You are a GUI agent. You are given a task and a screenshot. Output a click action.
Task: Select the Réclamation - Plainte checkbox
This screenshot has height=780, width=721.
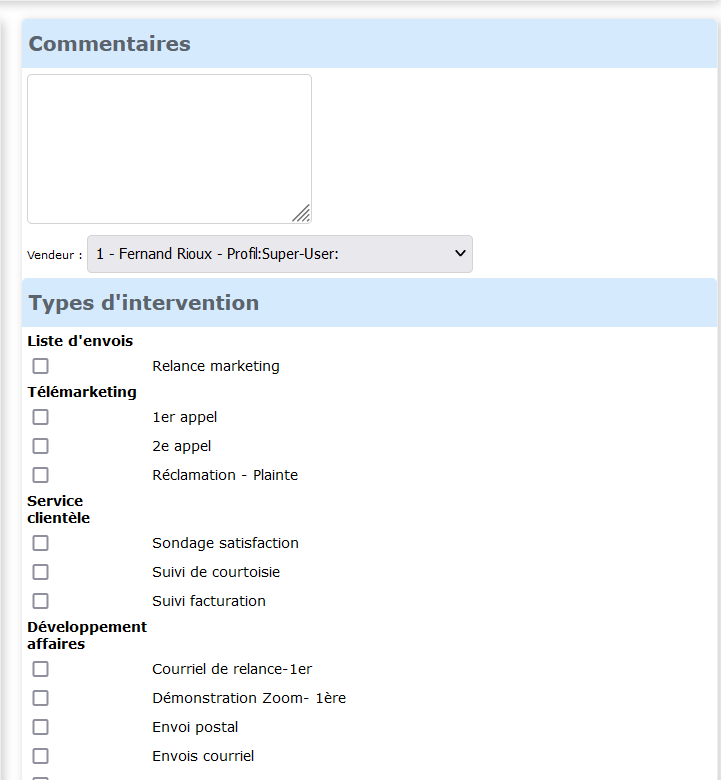40,475
